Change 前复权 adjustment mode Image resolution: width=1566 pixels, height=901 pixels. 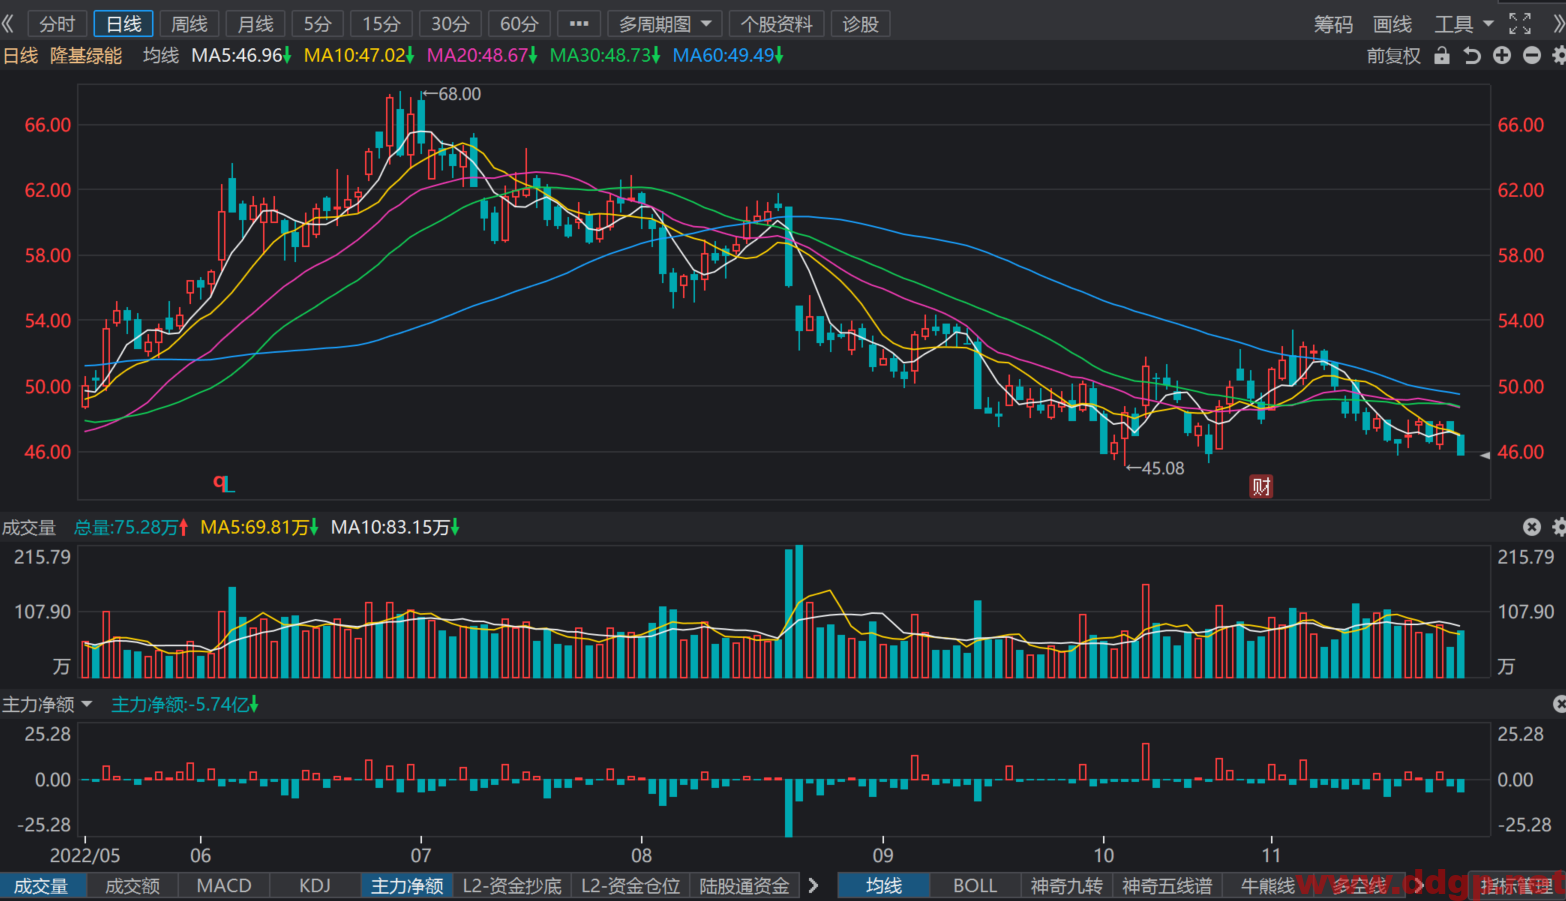pos(1393,56)
